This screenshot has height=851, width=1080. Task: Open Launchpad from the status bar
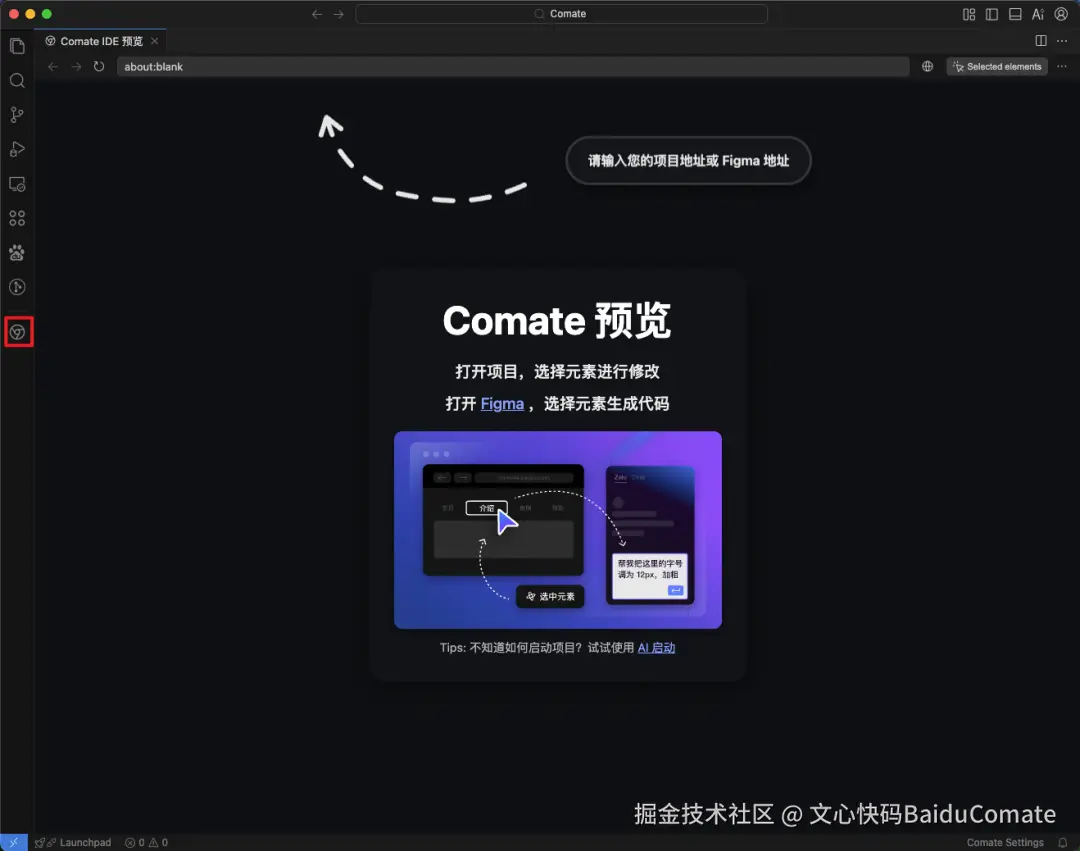click(73, 843)
